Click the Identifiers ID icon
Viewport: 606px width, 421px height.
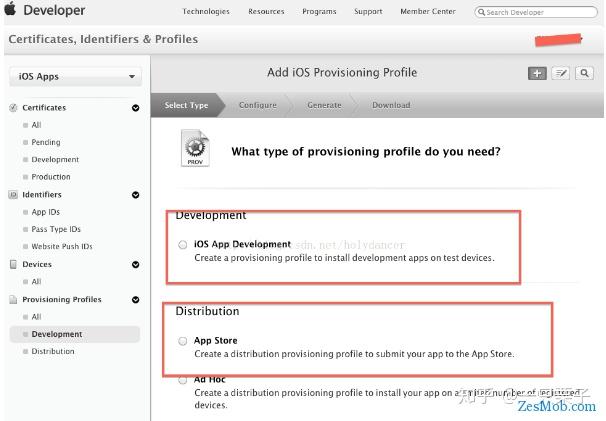[13, 194]
